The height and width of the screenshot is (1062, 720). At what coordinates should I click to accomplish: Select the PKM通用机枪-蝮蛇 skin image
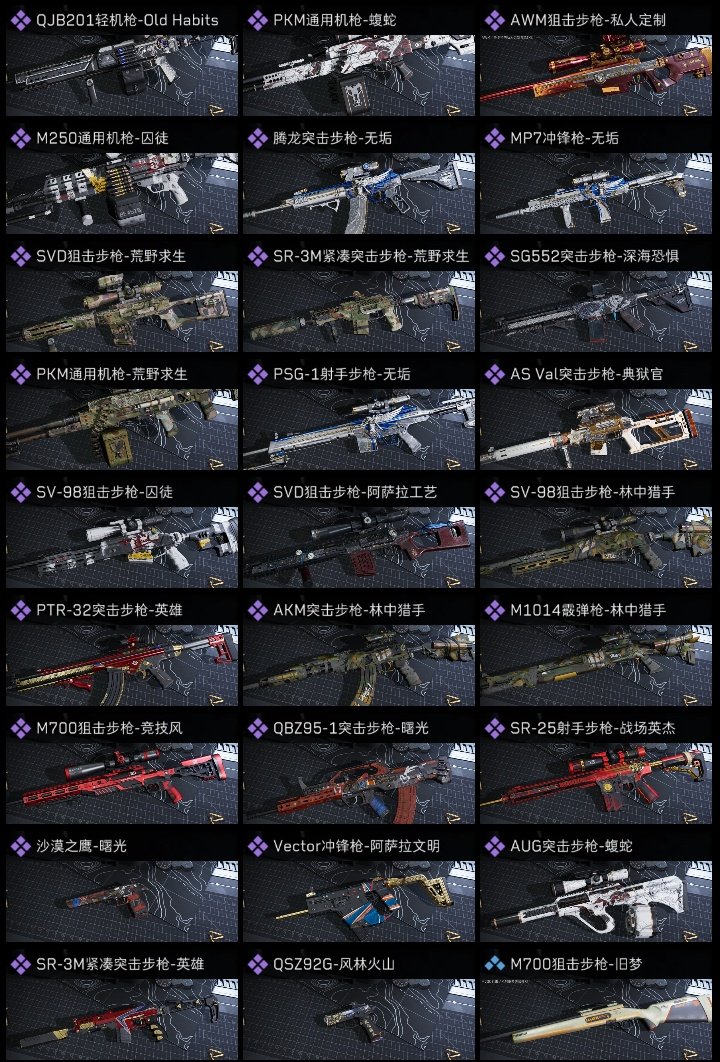[359, 75]
